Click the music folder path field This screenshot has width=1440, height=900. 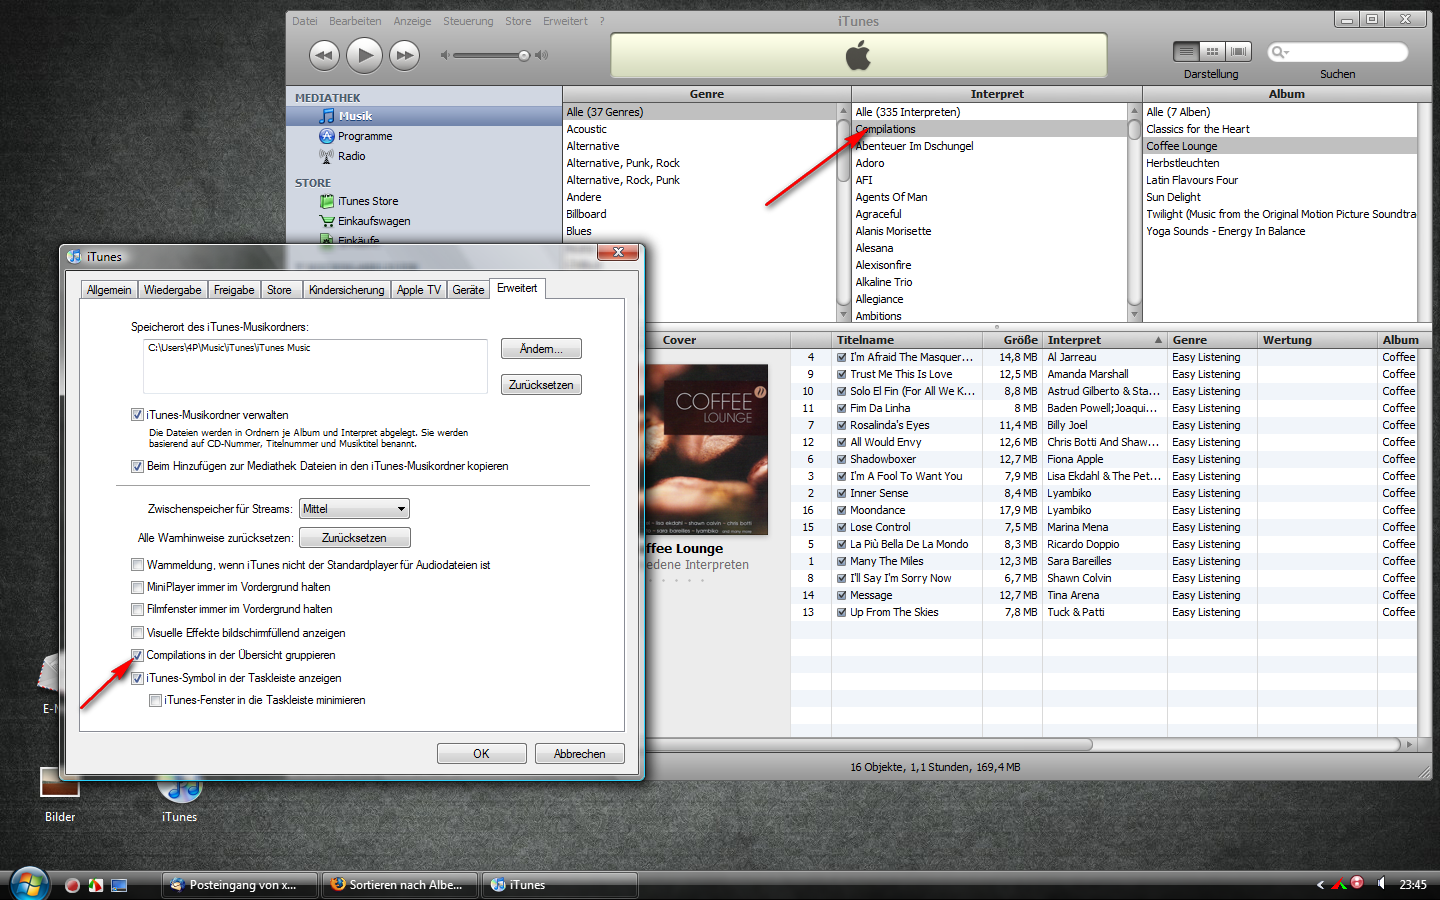point(315,366)
